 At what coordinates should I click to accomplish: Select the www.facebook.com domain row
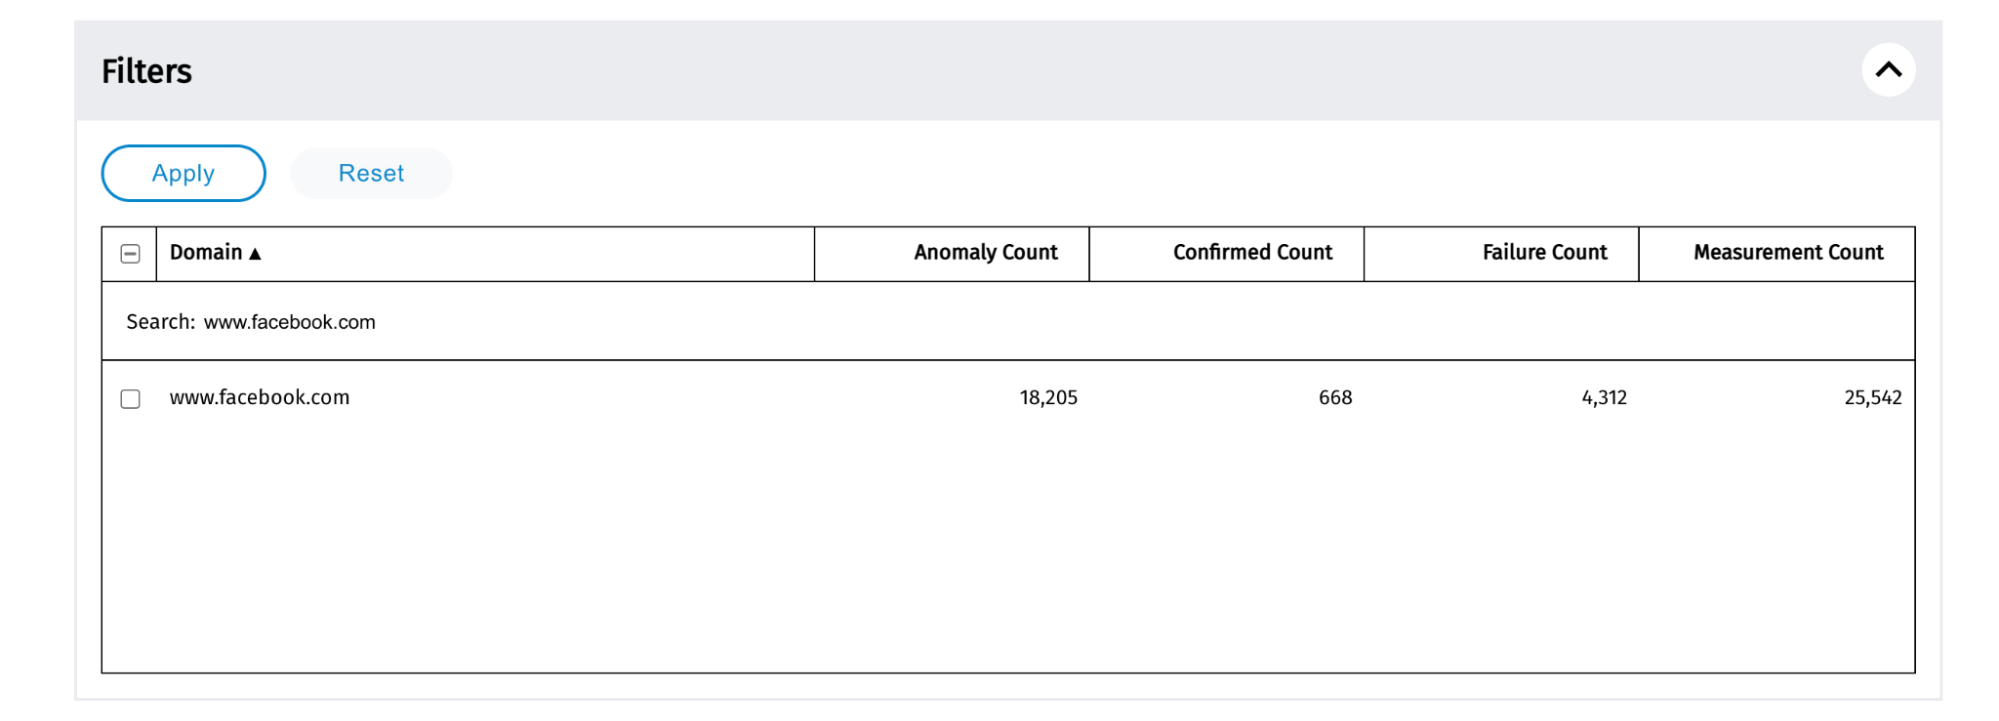click(260, 398)
